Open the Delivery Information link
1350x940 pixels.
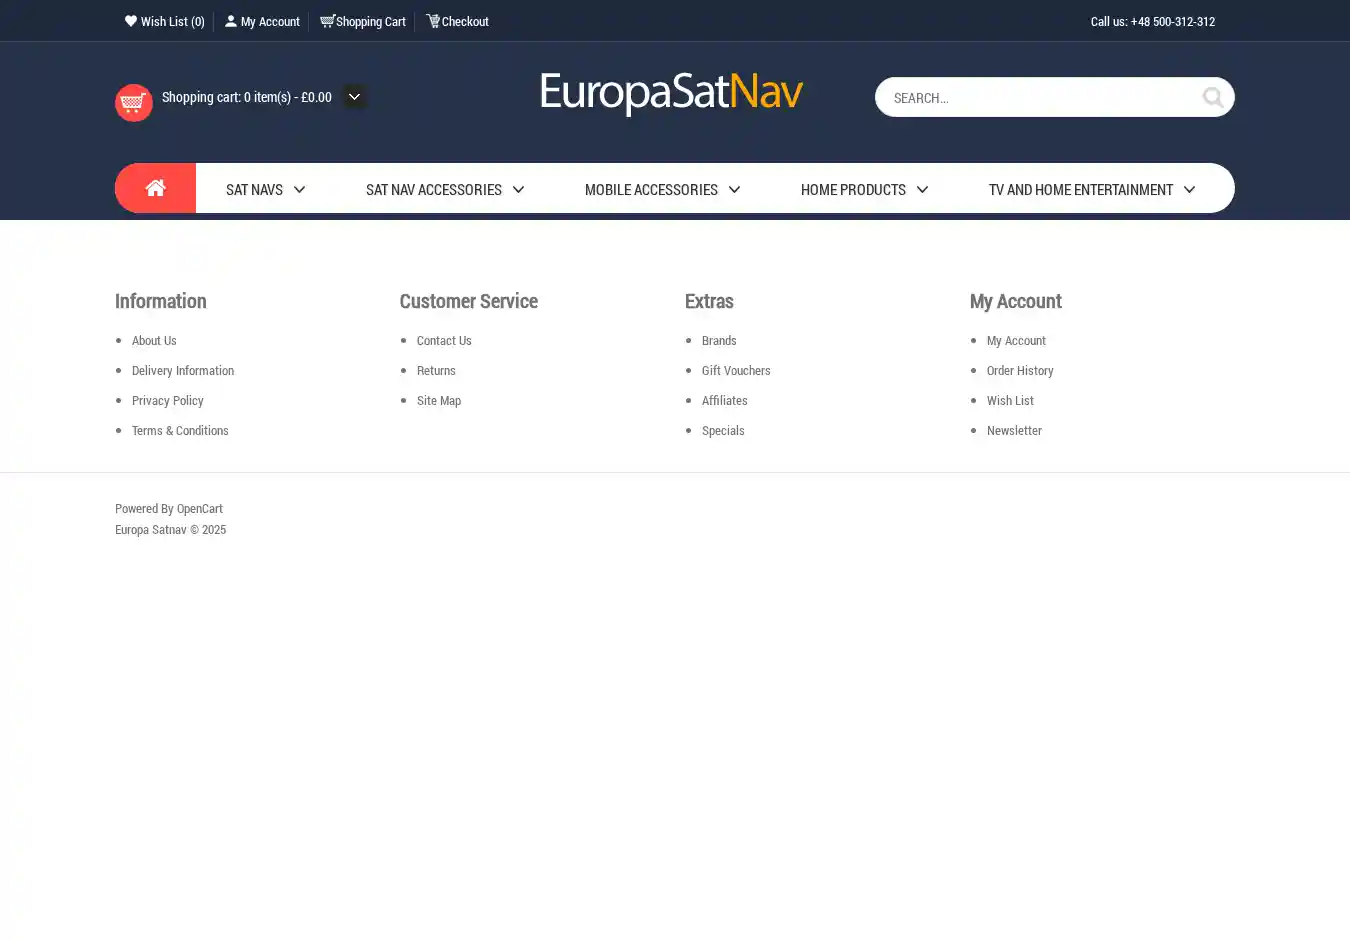click(x=183, y=371)
